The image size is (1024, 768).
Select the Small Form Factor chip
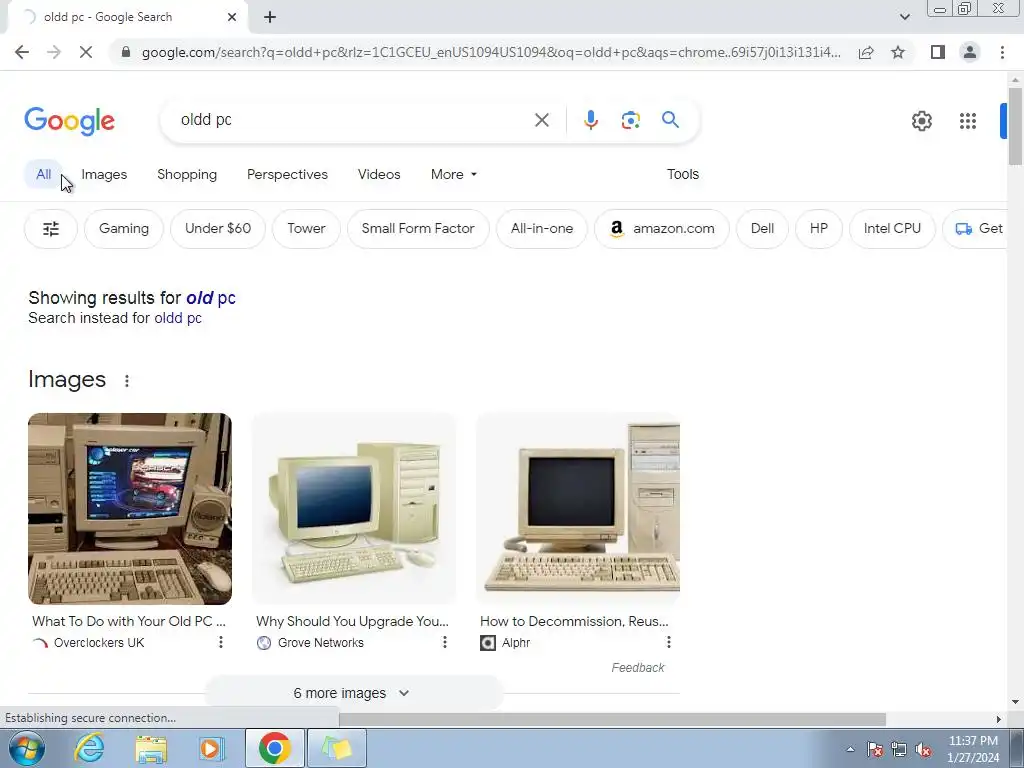coord(418,229)
